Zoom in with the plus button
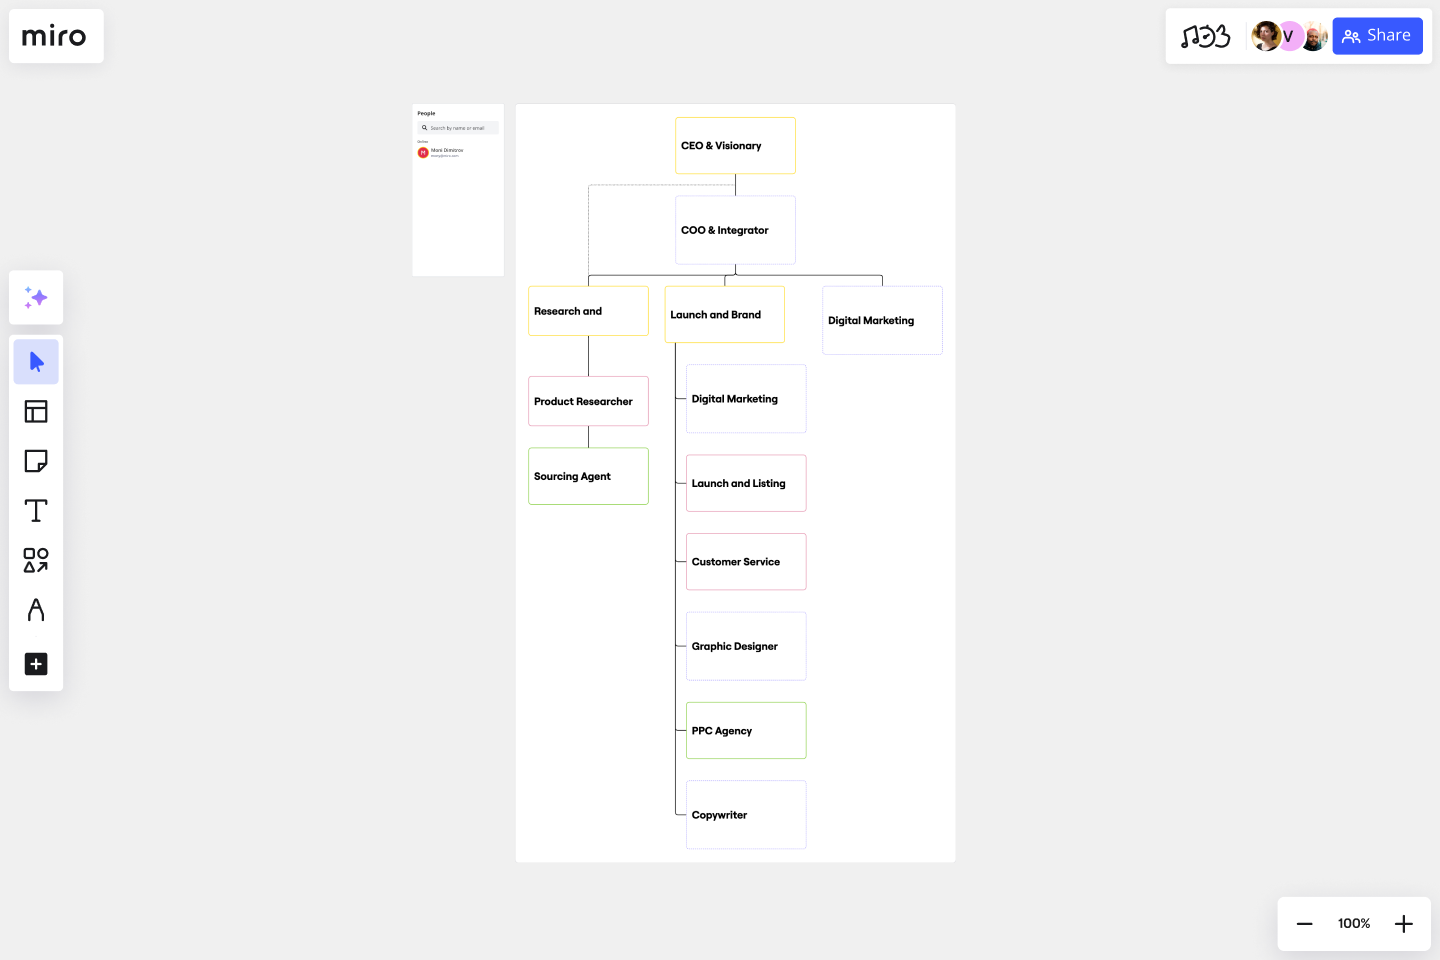The height and width of the screenshot is (960, 1440). click(1404, 924)
